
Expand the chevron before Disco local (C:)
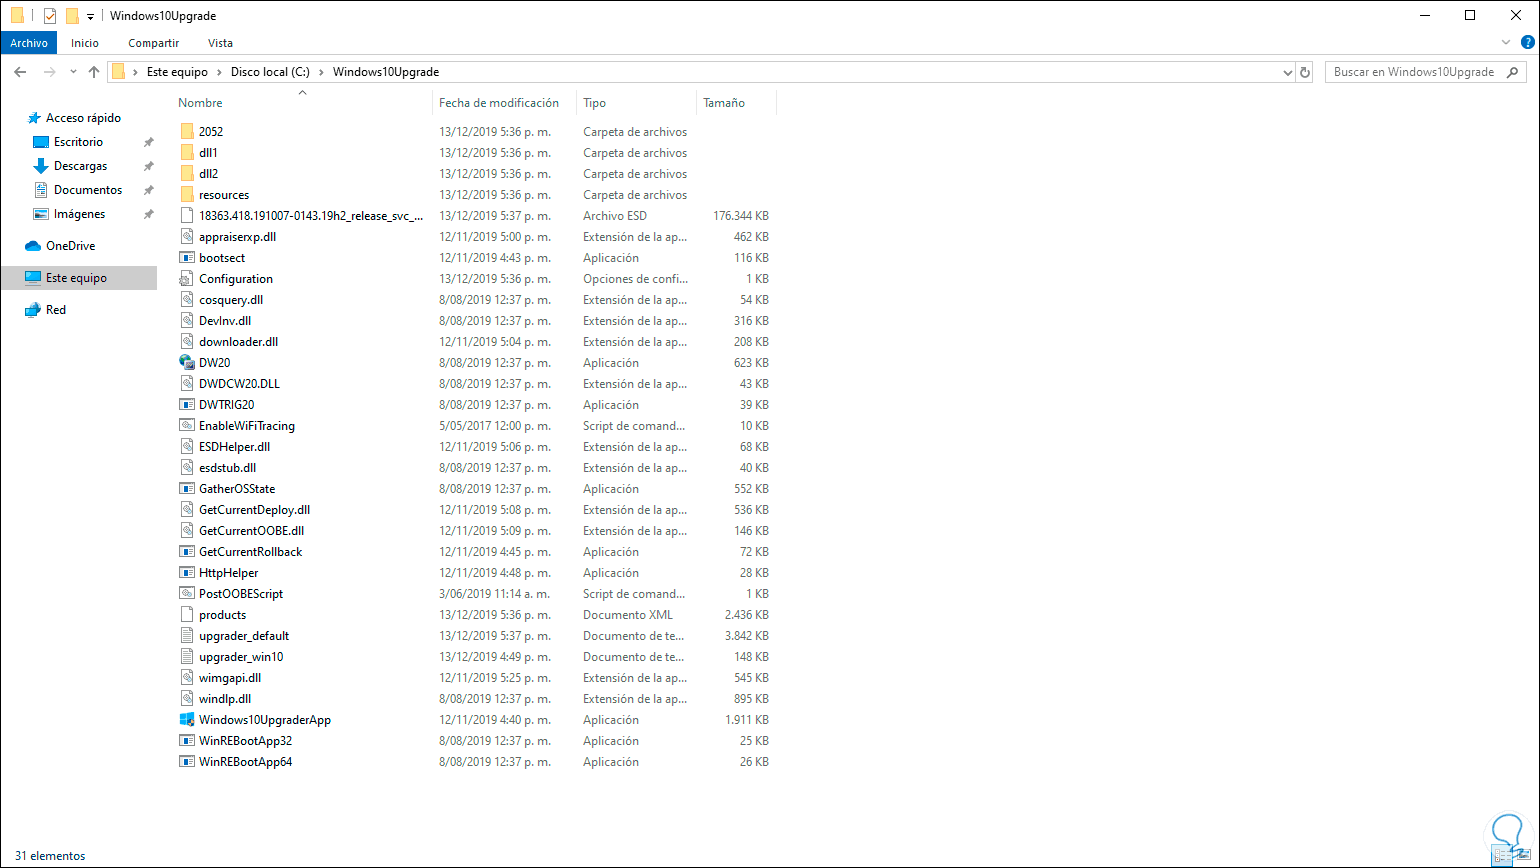[x=220, y=72]
